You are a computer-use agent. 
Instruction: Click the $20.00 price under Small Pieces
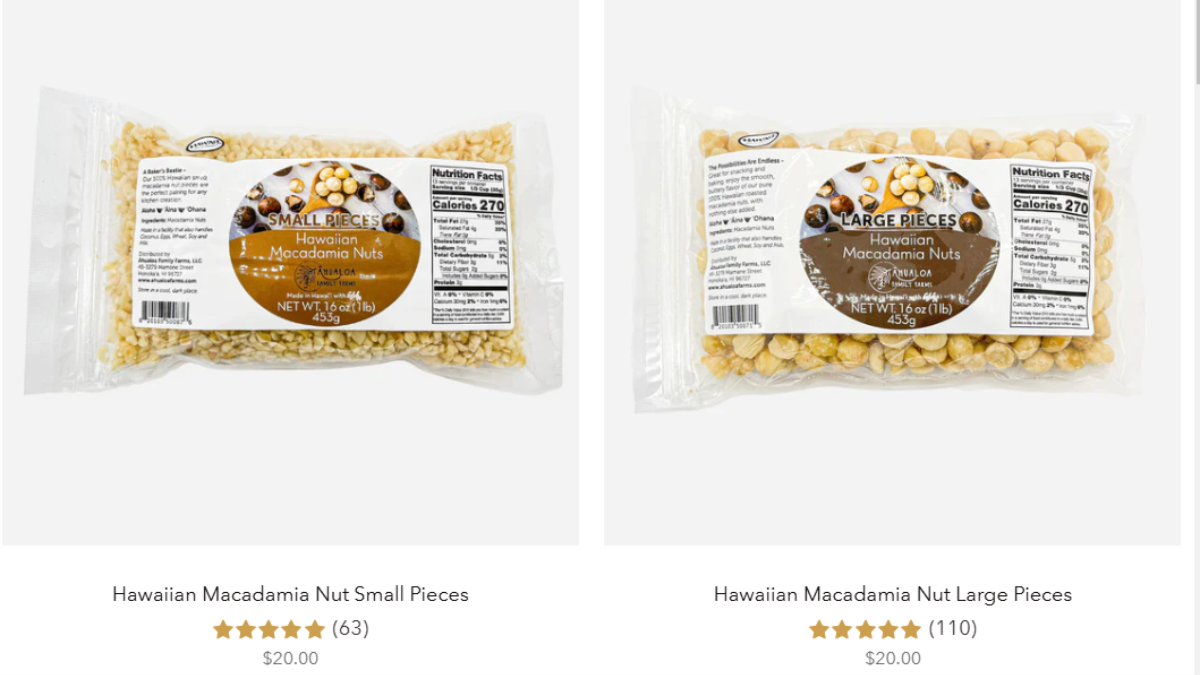[290, 658]
